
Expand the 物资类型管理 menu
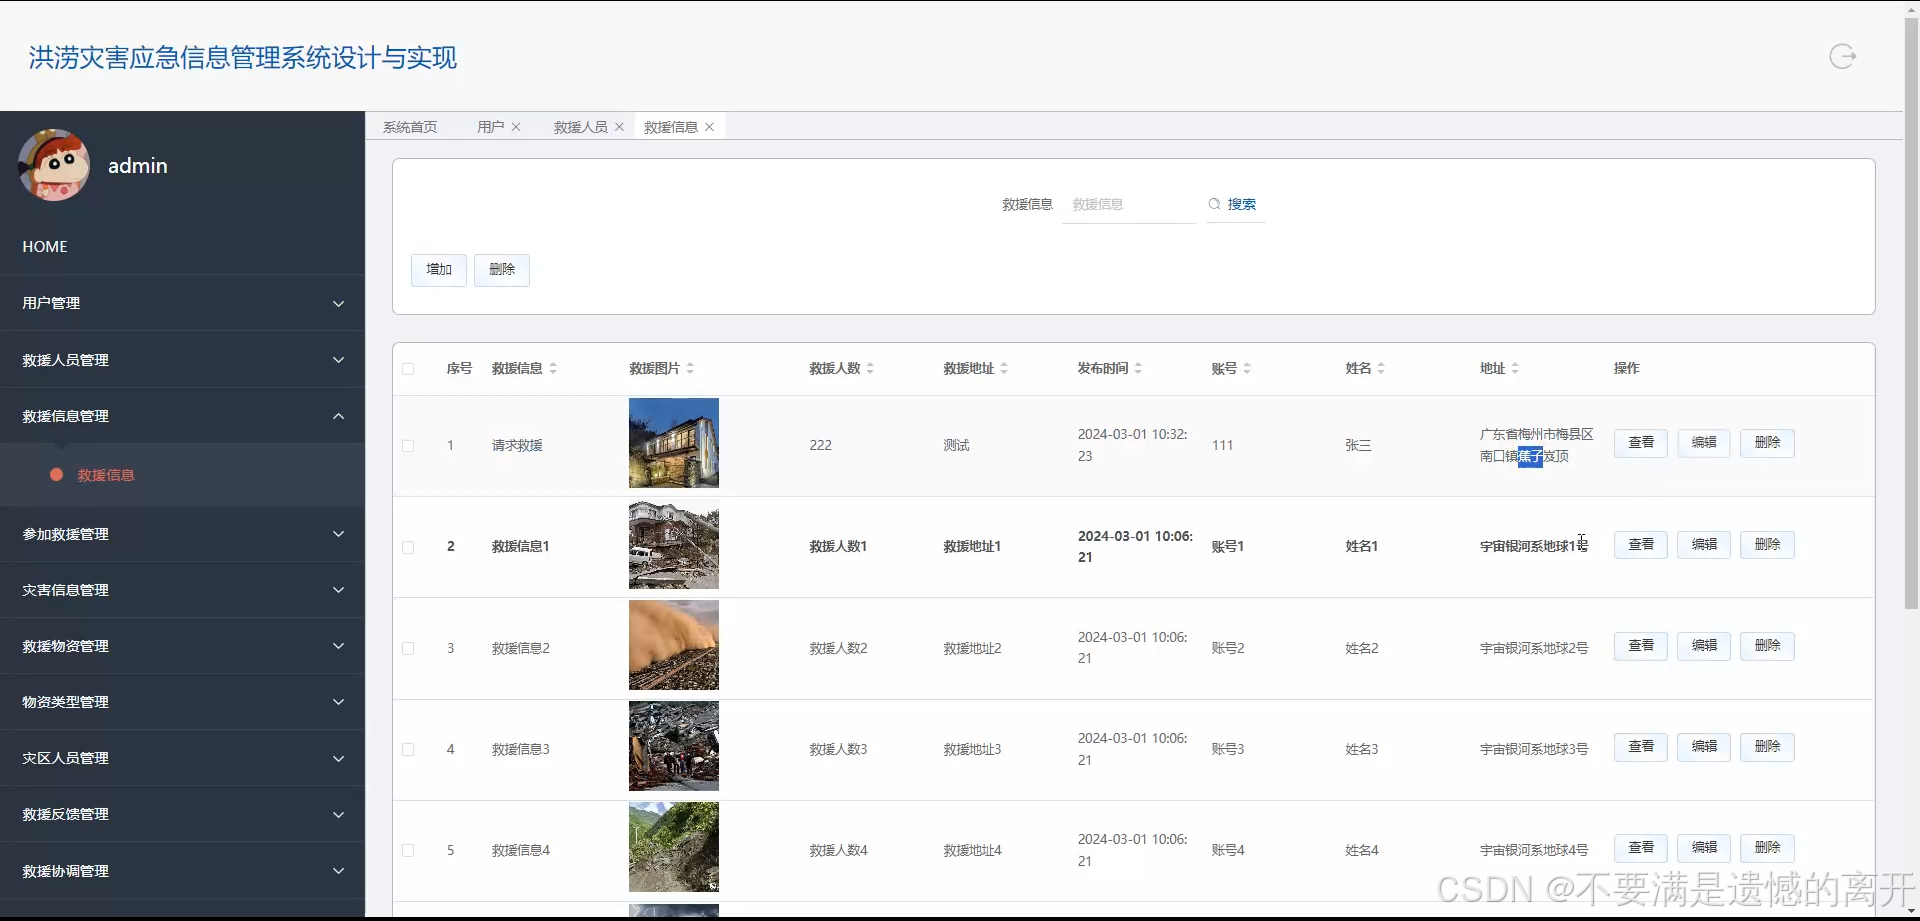(182, 702)
